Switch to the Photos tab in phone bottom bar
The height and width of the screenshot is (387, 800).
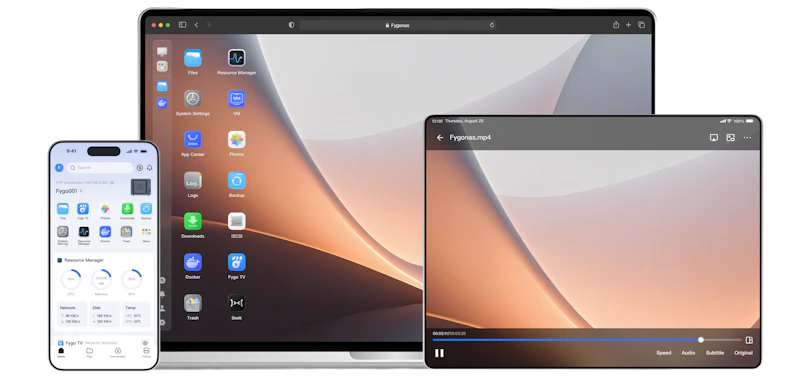click(x=146, y=352)
